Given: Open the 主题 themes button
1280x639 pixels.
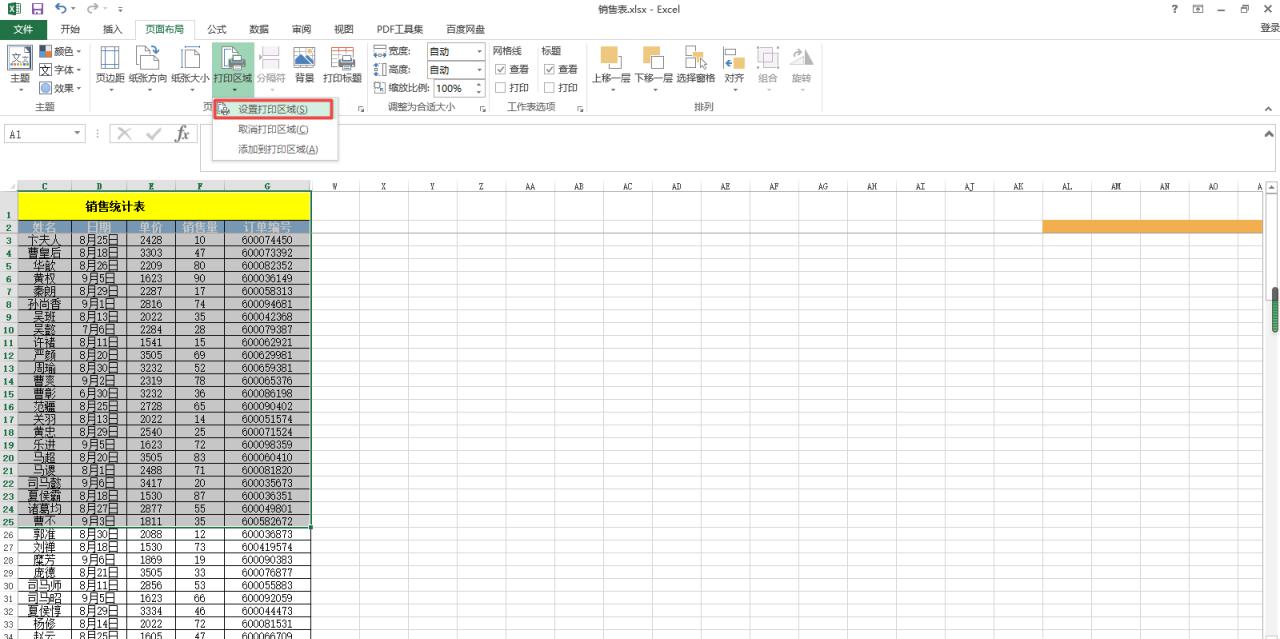Looking at the screenshot, I should point(20,68).
